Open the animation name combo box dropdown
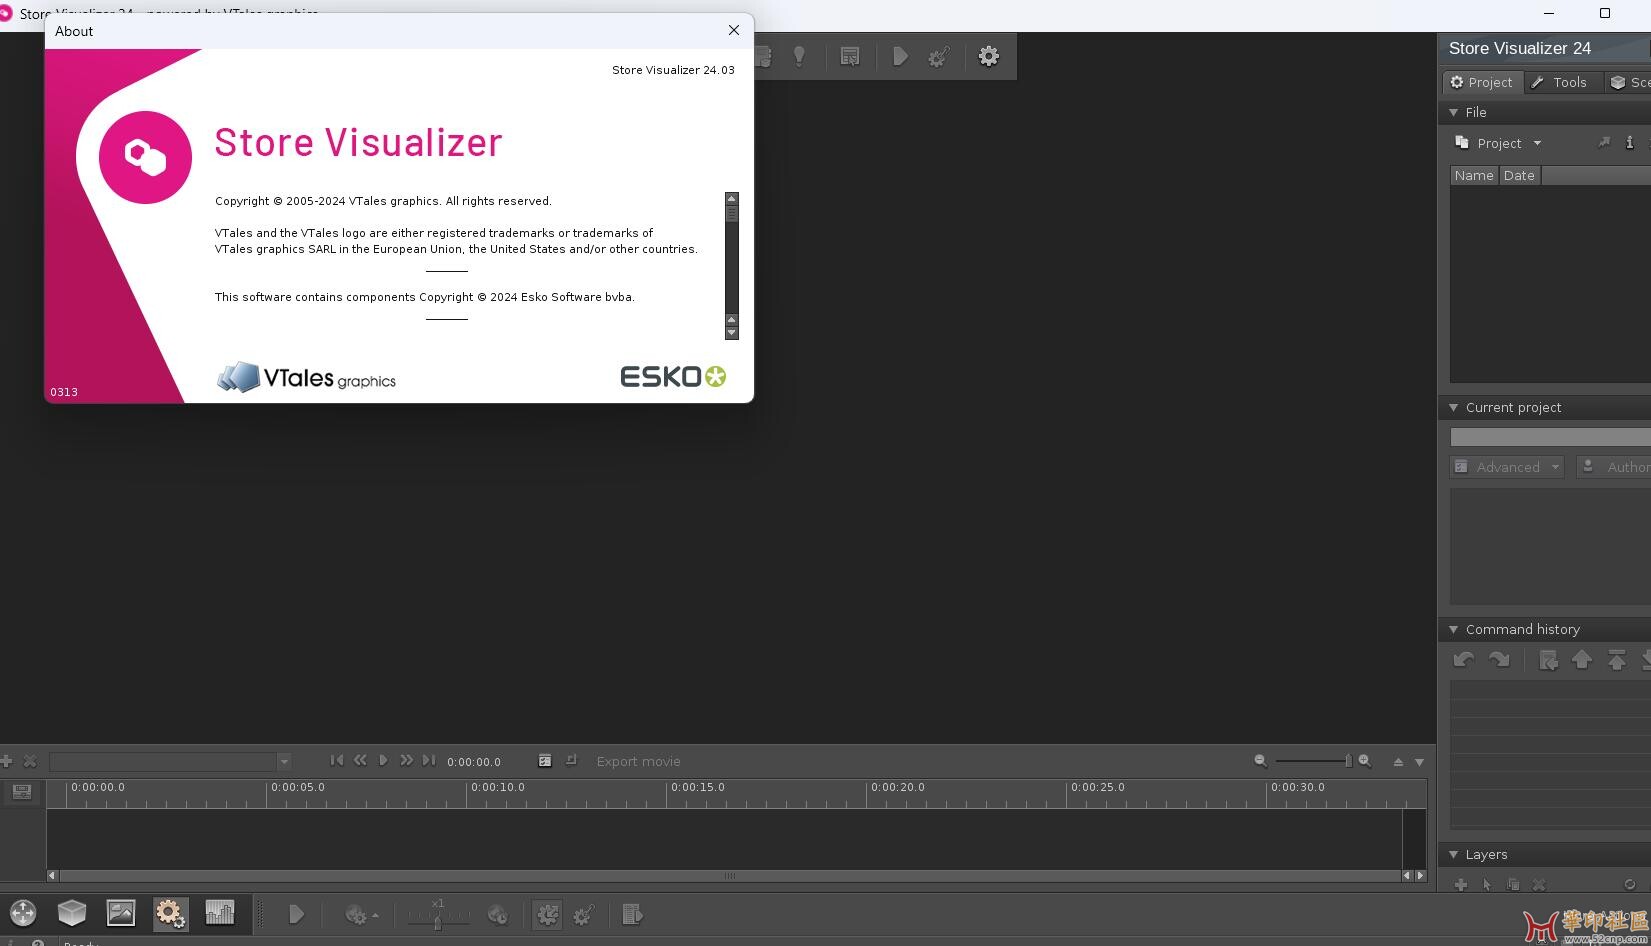Viewport: 1651px width, 946px height. 283,761
